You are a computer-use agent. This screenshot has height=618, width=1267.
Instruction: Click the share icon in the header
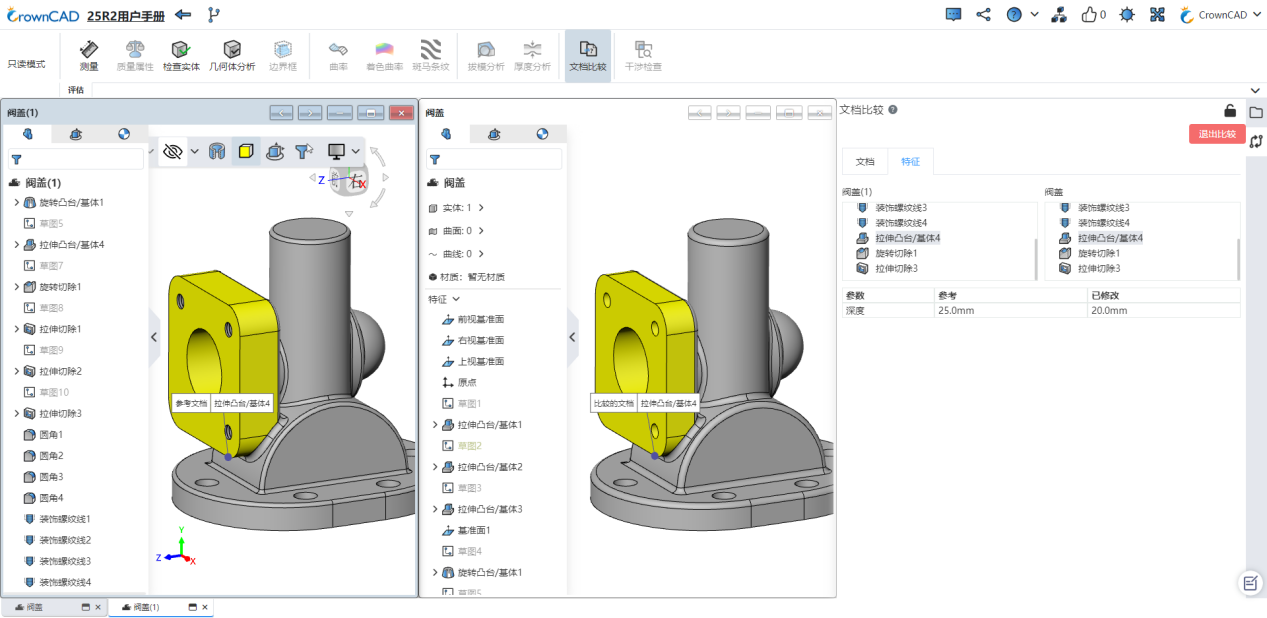tap(984, 15)
